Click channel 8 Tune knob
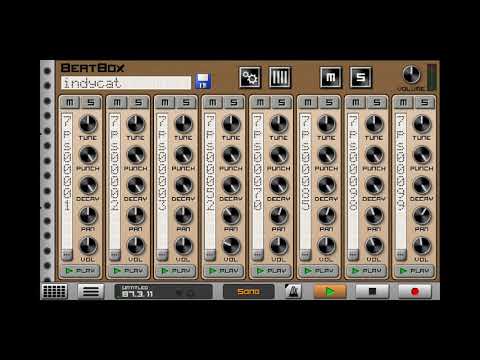 [x=422, y=124]
